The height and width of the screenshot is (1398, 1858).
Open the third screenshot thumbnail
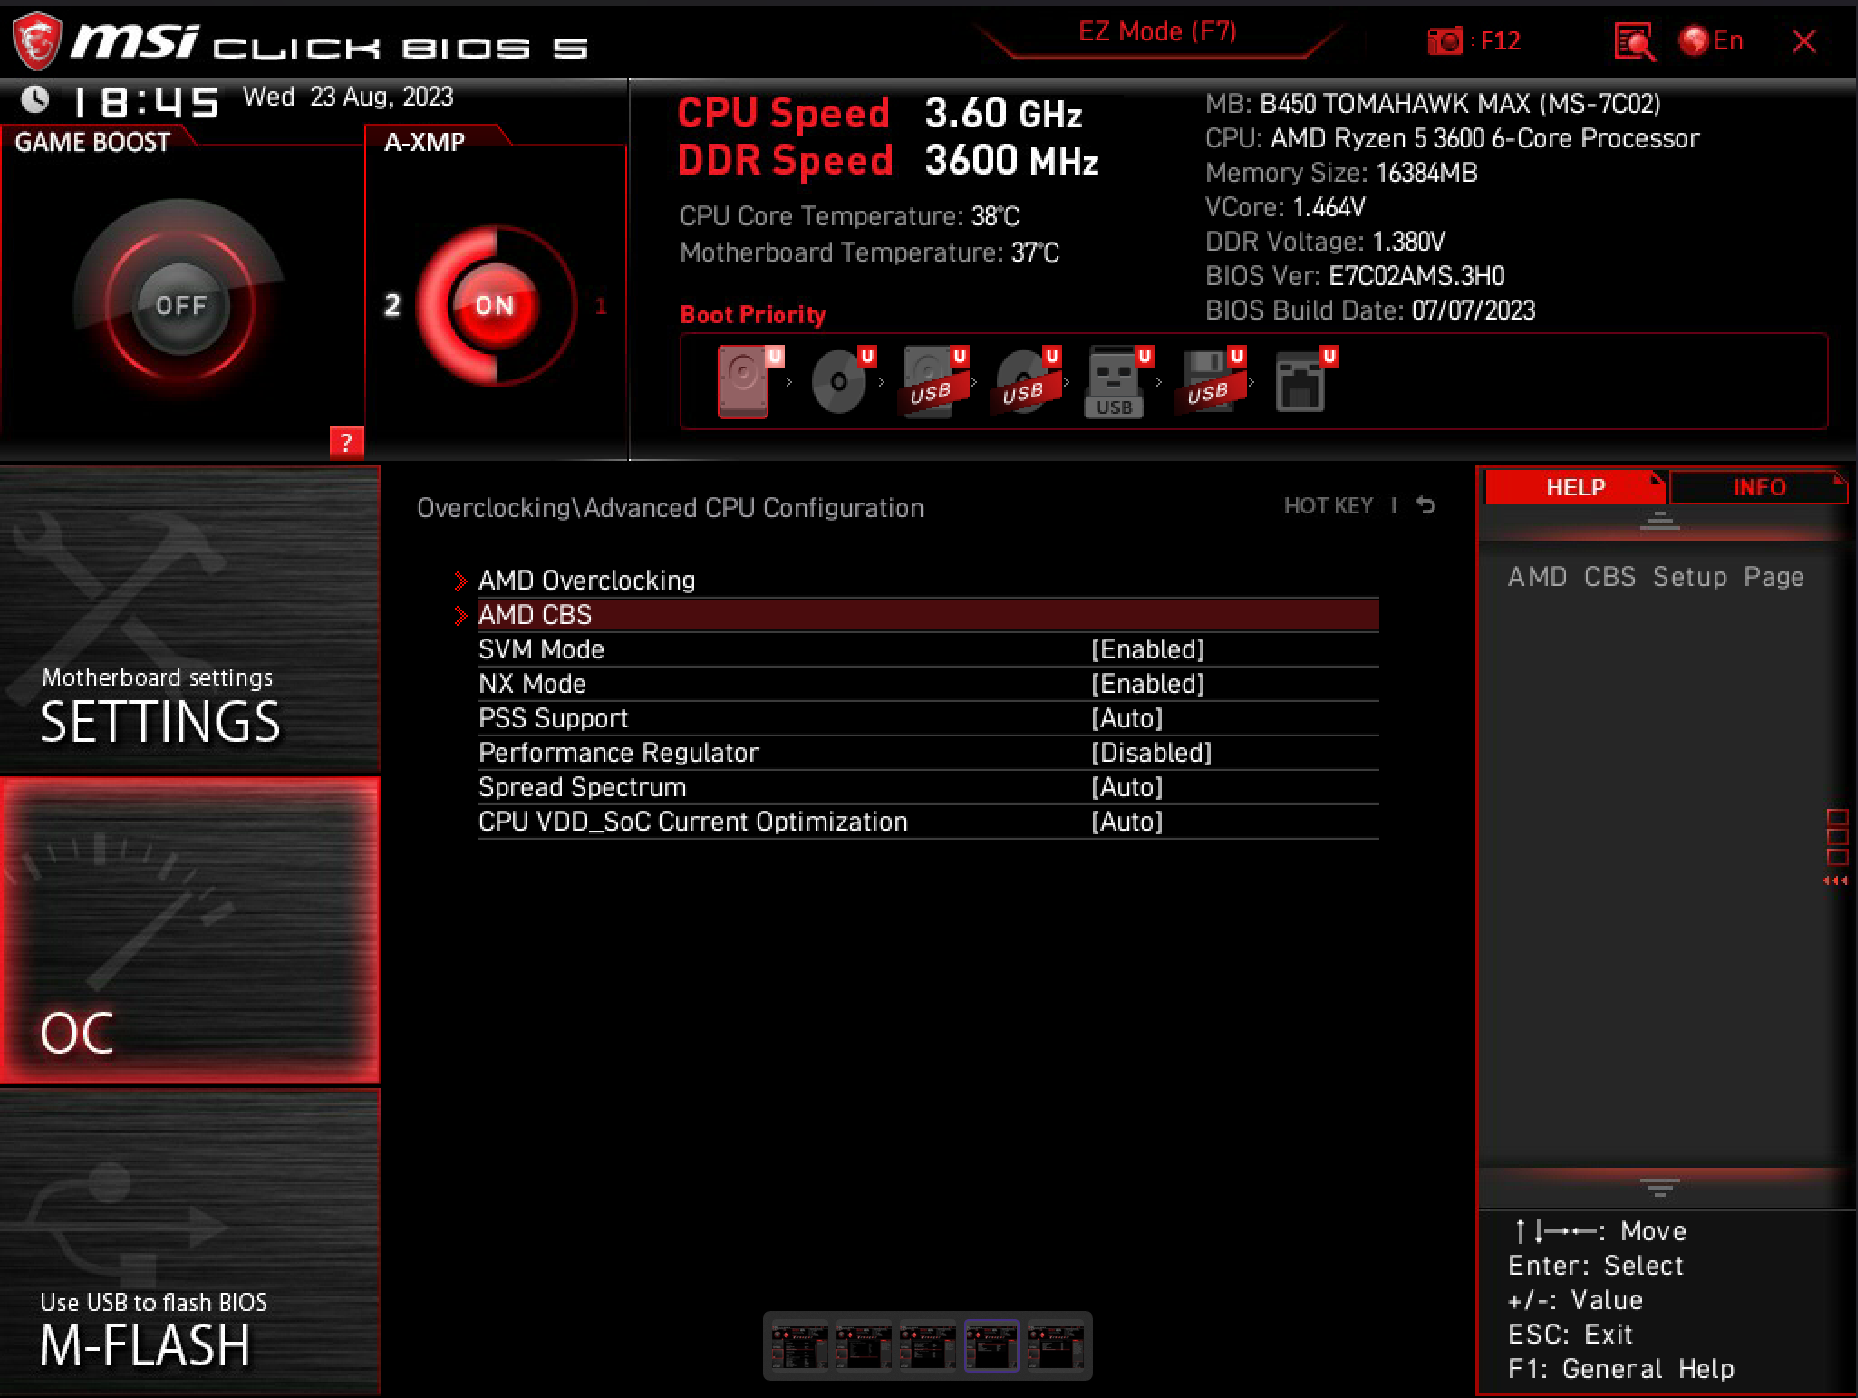coord(927,1346)
